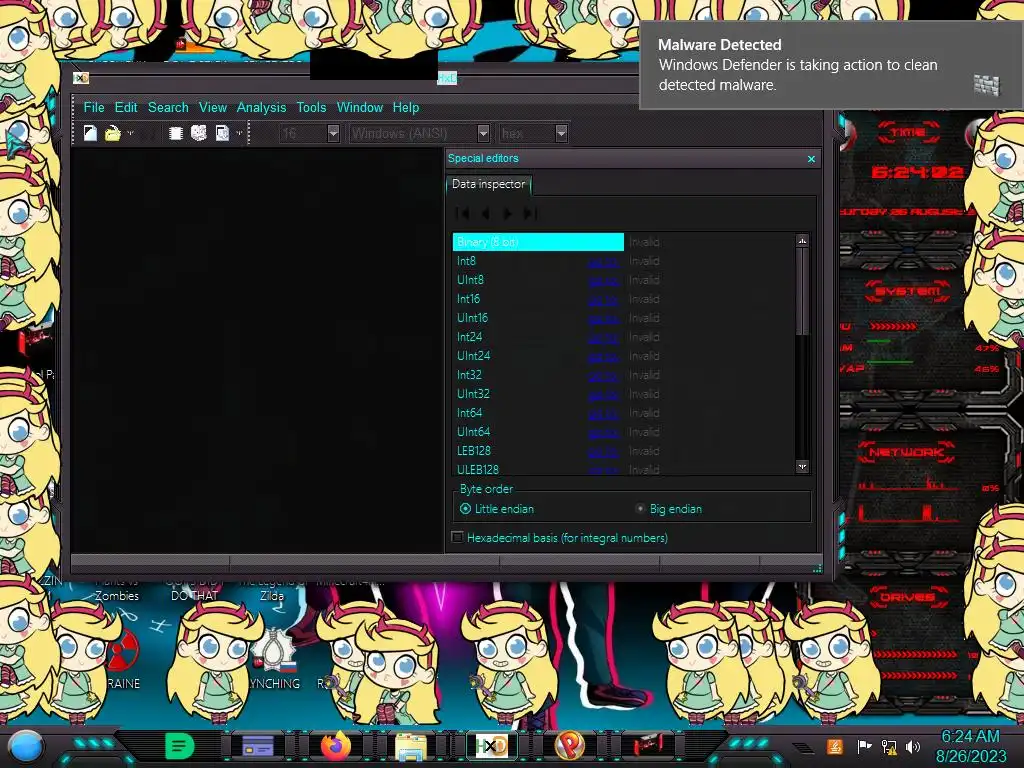Click the volume speaker tray icon

click(x=912, y=746)
